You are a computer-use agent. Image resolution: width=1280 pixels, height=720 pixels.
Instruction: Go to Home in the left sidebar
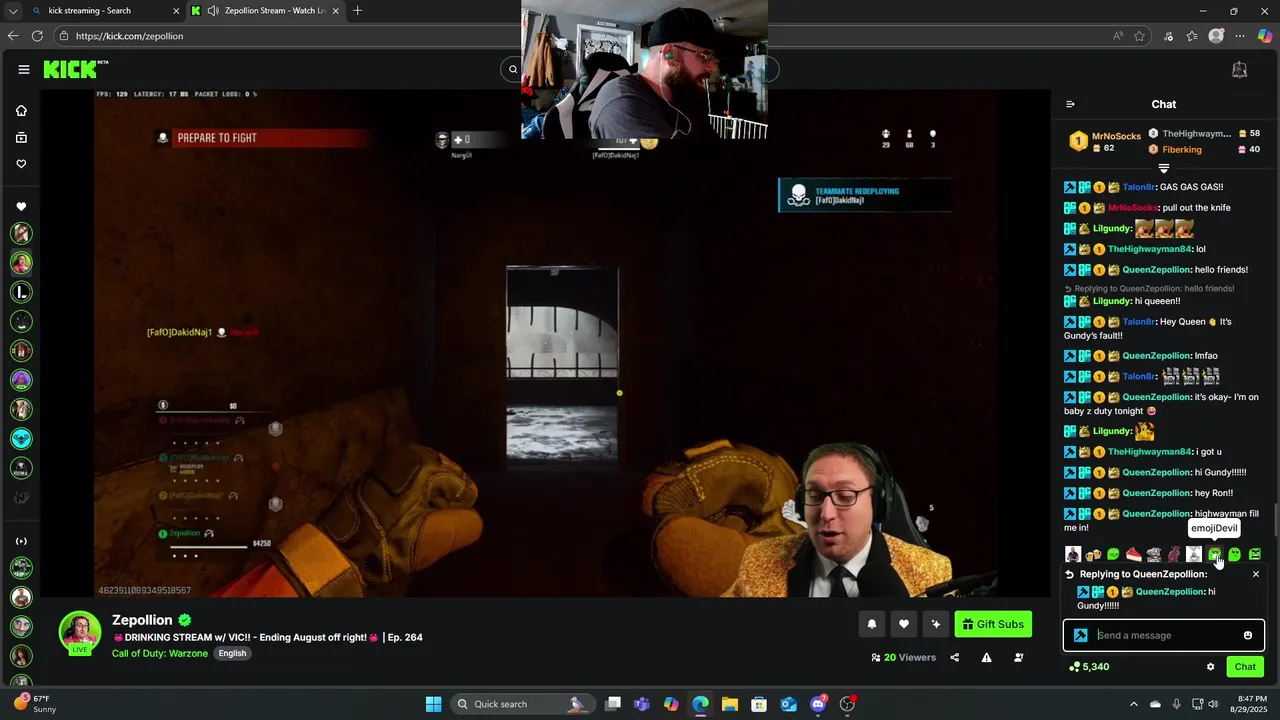[21, 111]
